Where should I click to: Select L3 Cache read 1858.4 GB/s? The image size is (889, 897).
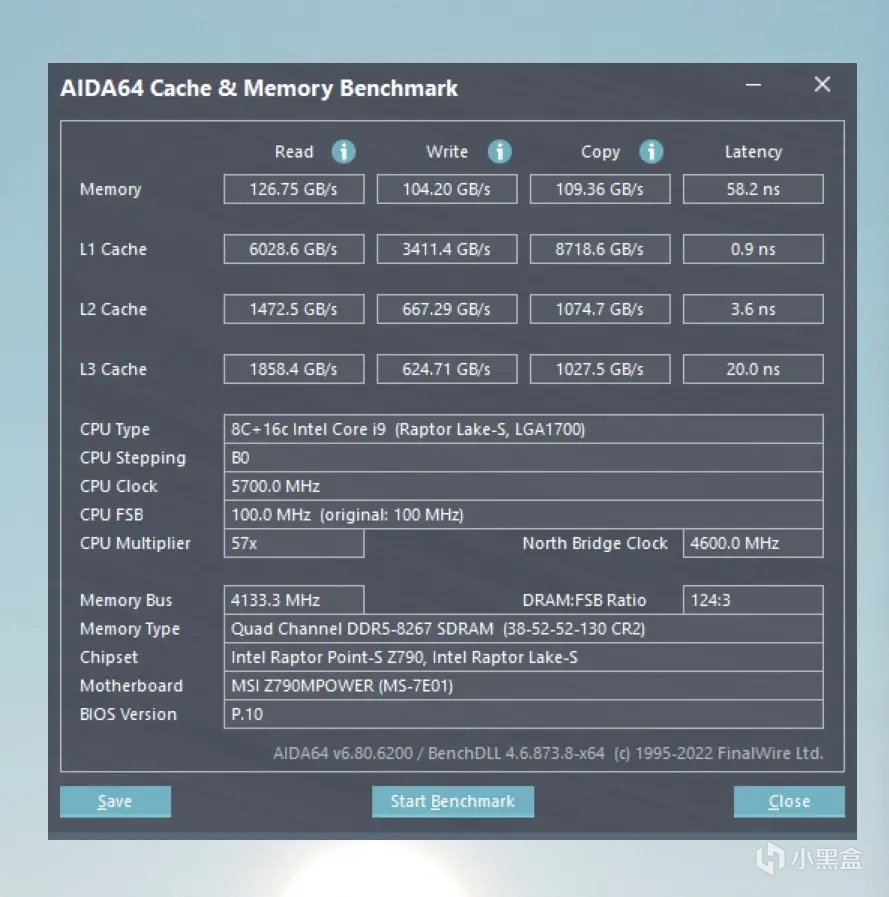tap(293, 369)
